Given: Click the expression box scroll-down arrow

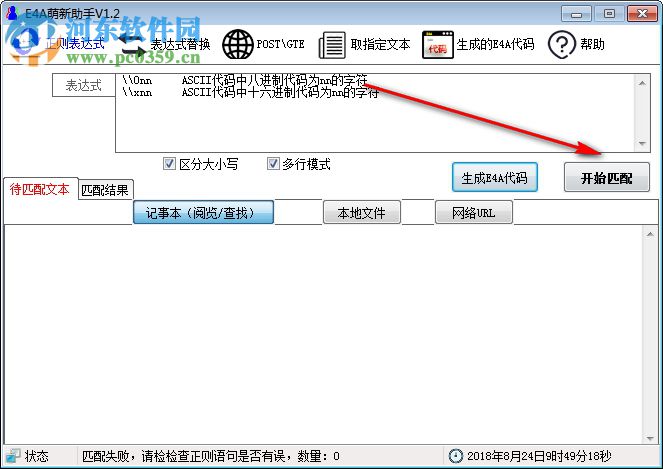Looking at the screenshot, I should click(x=642, y=144).
